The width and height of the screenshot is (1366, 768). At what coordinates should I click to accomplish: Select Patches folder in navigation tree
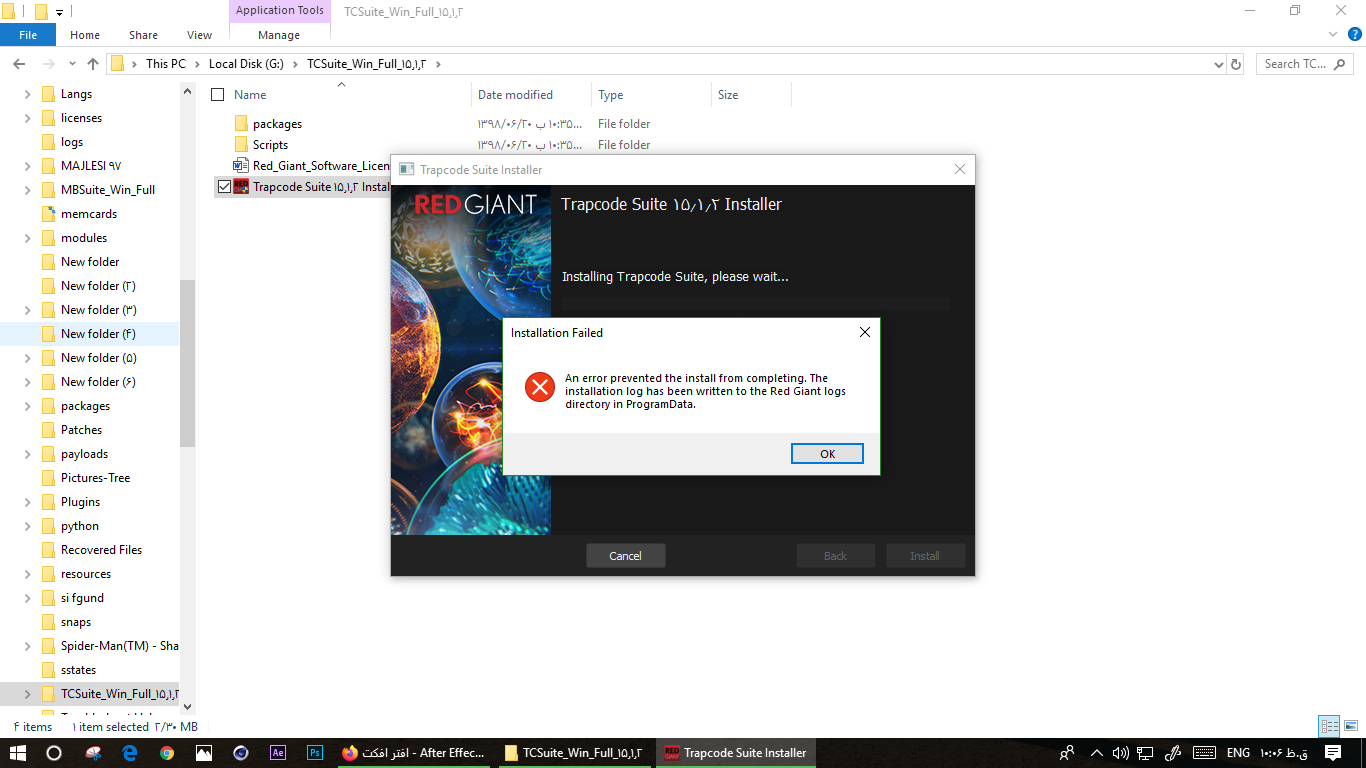[81, 430]
